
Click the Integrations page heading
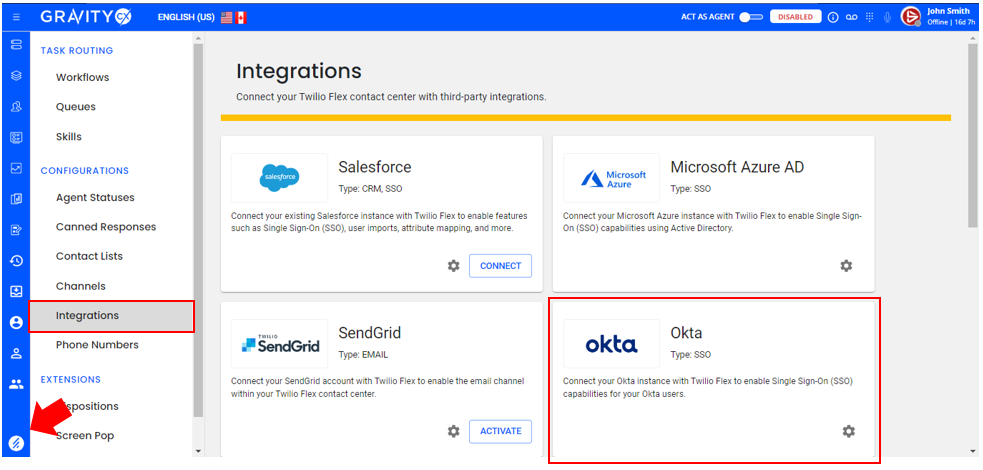point(299,71)
